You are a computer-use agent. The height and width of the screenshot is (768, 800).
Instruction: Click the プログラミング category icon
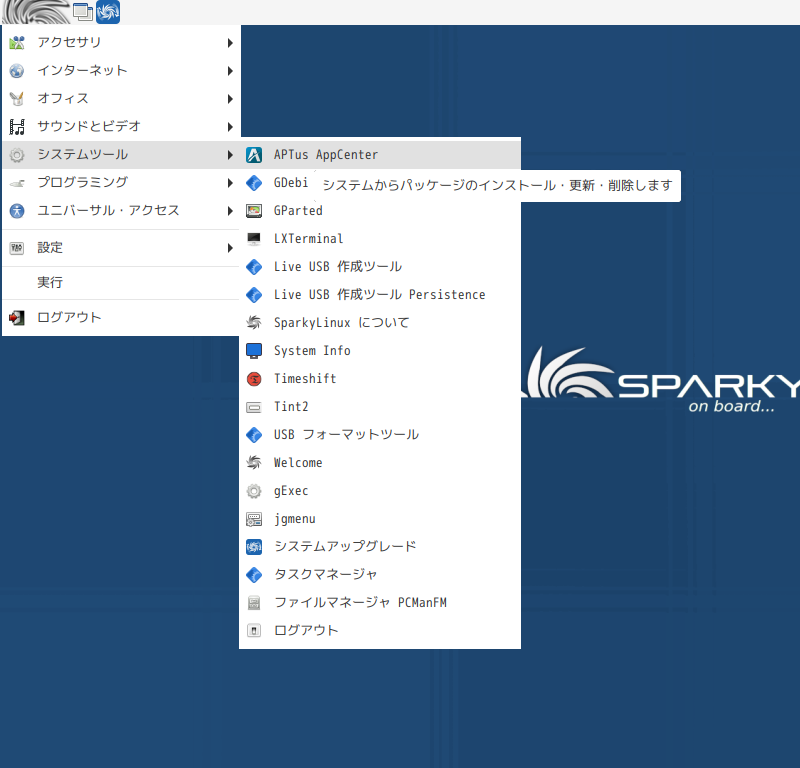click(x=17, y=183)
